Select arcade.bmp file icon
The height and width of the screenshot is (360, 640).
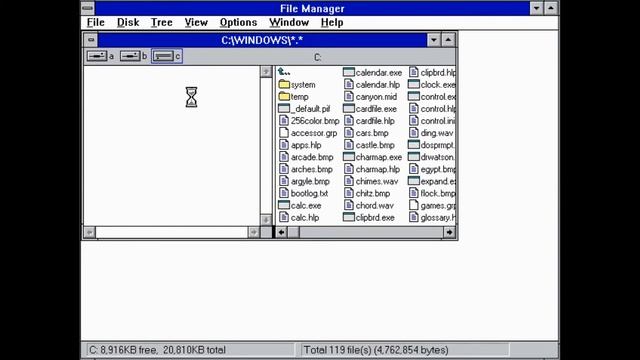click(x=284, y=157)
